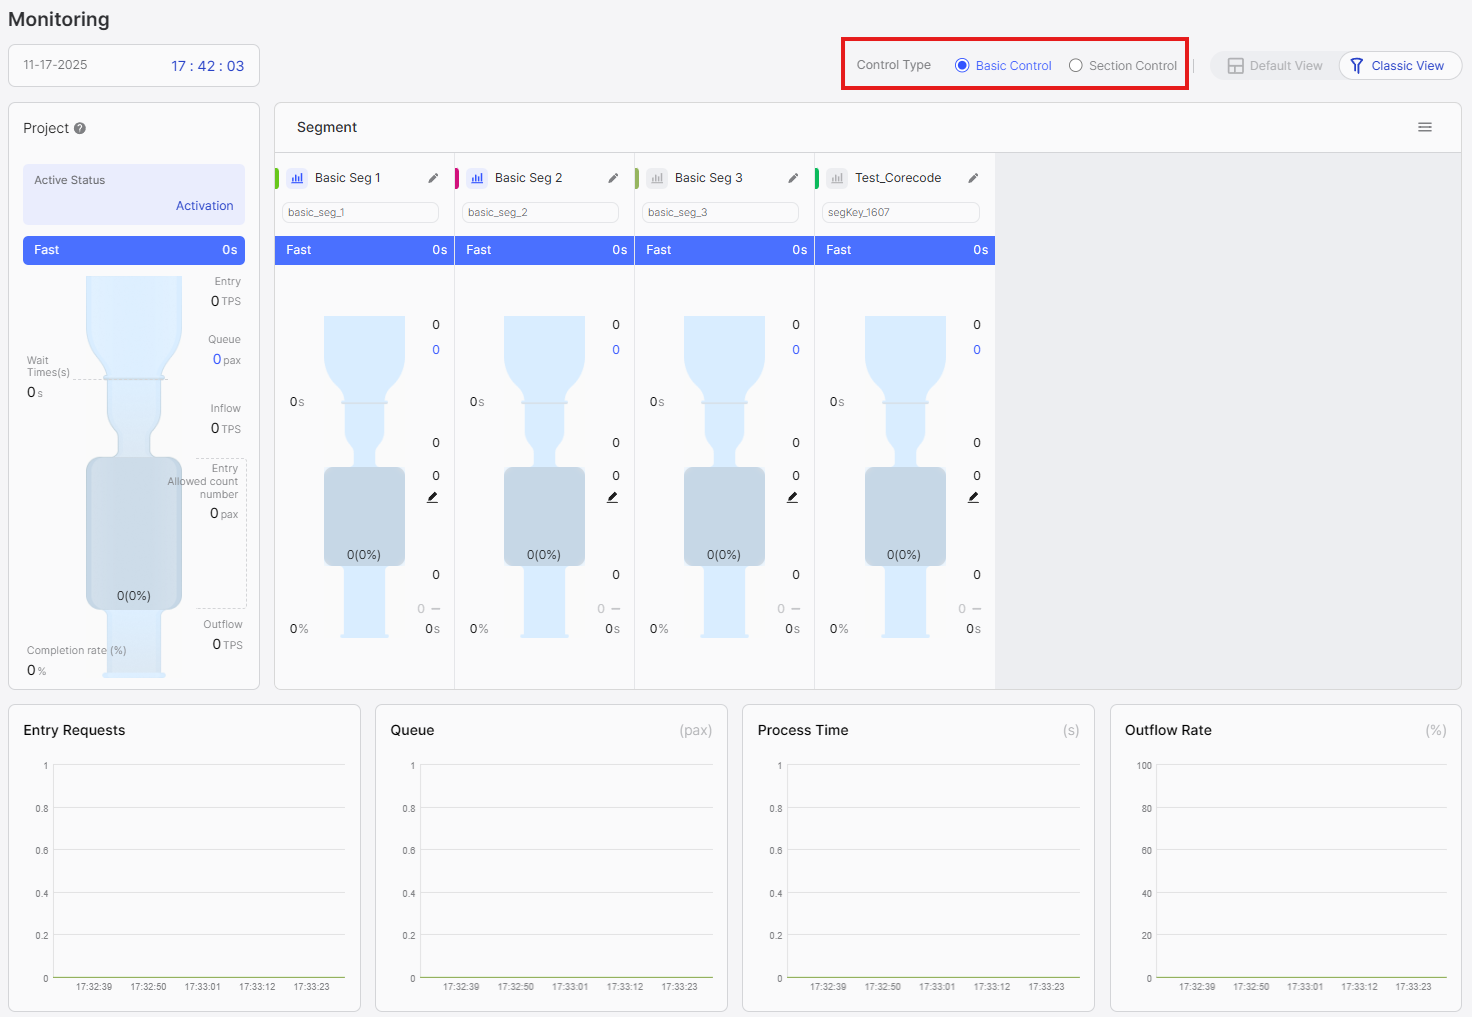Select the Basic Control radio button
This screenshot has height=1017, width=1472.
[x=961, y=65]
